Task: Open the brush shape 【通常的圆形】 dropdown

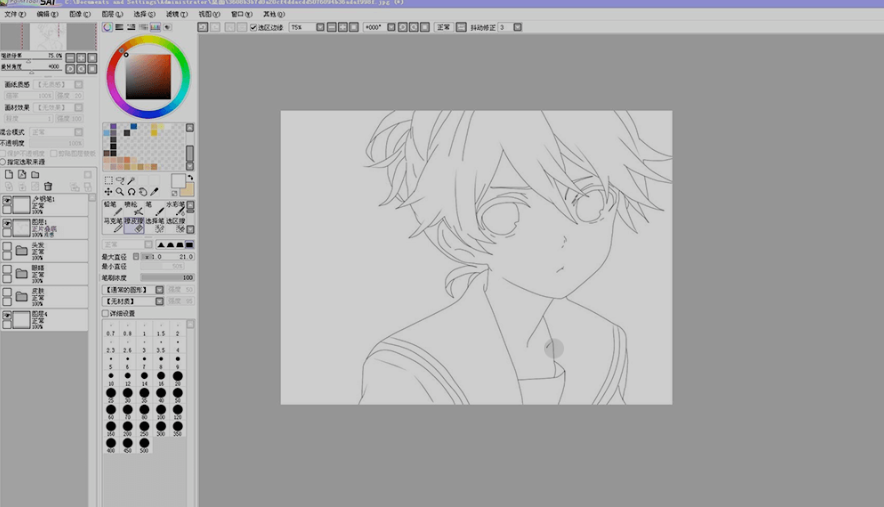Action: (x=160, y=290)
